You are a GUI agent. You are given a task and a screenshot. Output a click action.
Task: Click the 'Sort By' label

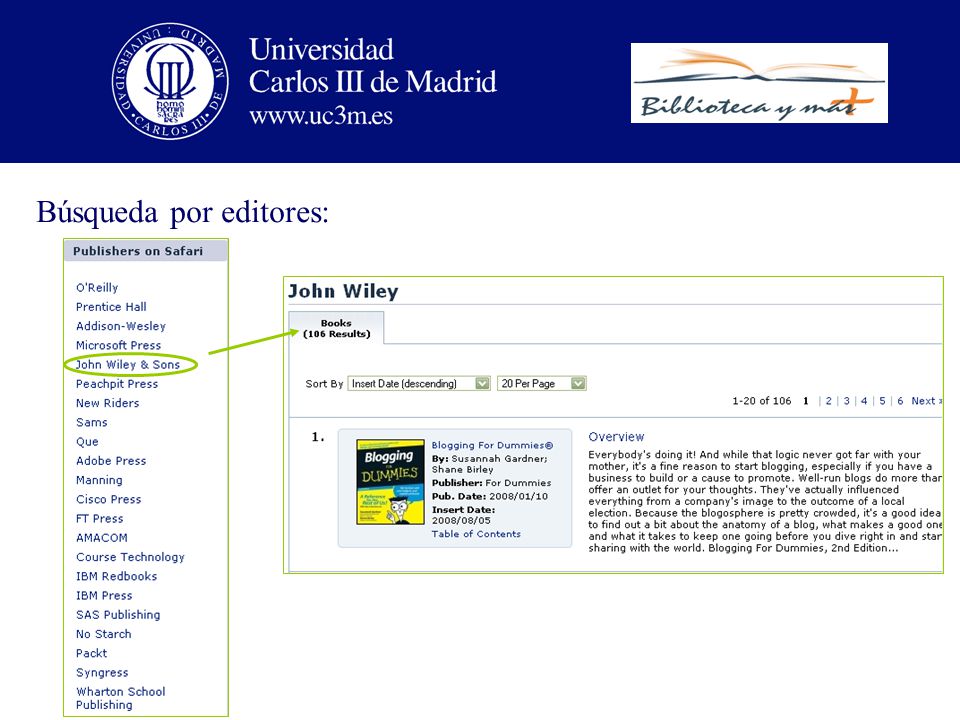pyautogui.click(x=324, y=384)
